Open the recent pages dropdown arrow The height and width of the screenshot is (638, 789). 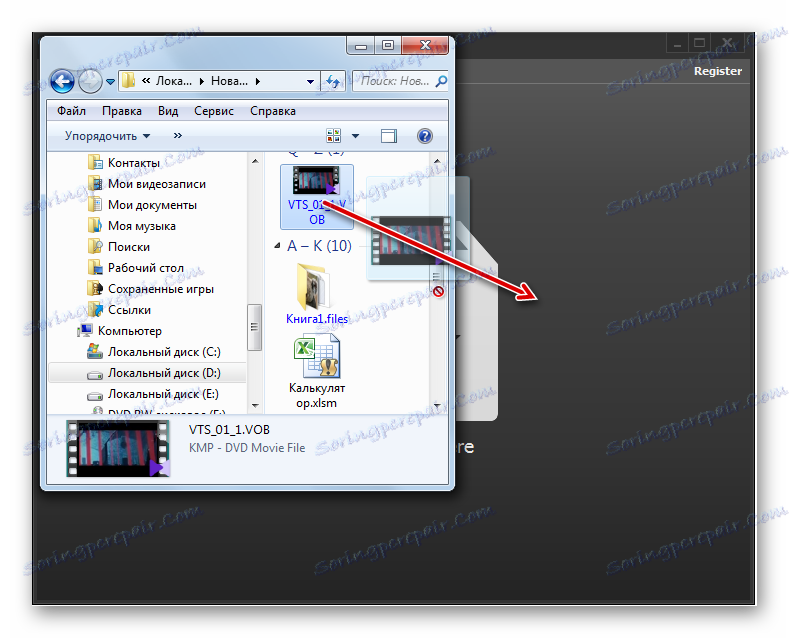[x=111, y=81]
